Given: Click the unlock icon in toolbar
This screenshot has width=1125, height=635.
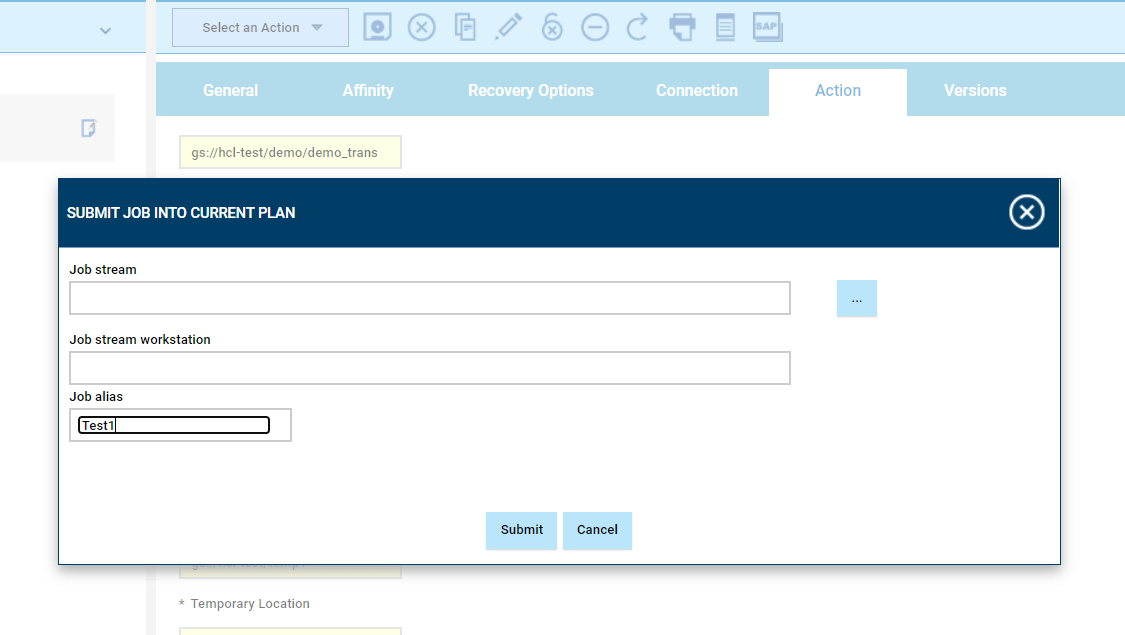Looking at the screenshot, I should coord(552,27).
